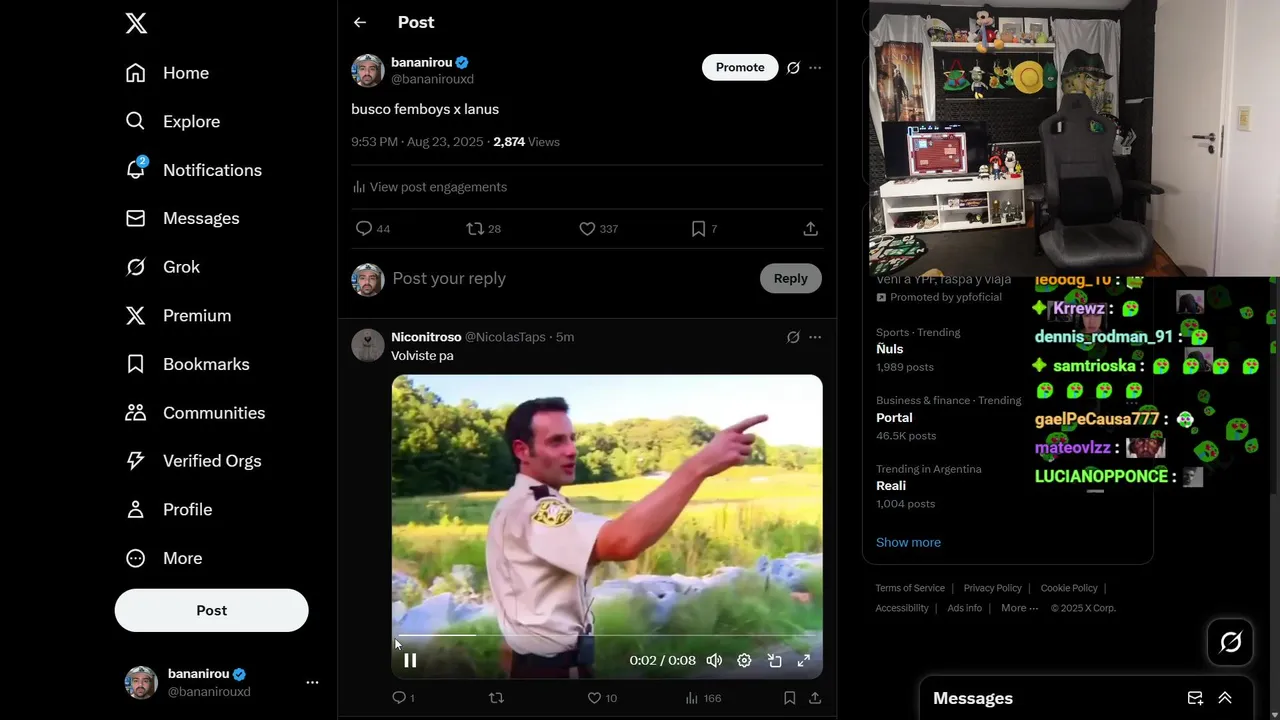Click share icon on Niconitroso's reply
The width and height of the screenshot is (1280, 720).
coord(815,698)
